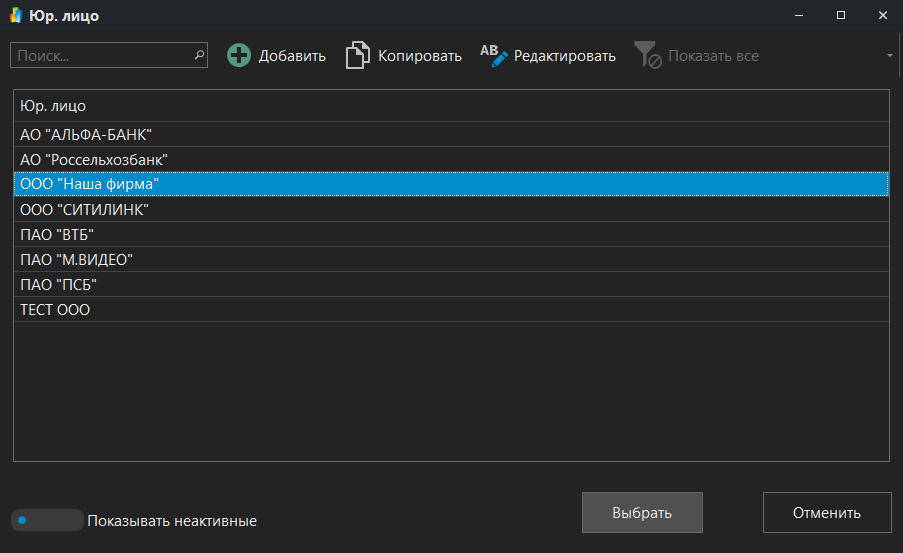The height and width of the screenshot is (553, 903).
Task: Toggle the Показывать неактивные switch
Action: click(46, 520)
